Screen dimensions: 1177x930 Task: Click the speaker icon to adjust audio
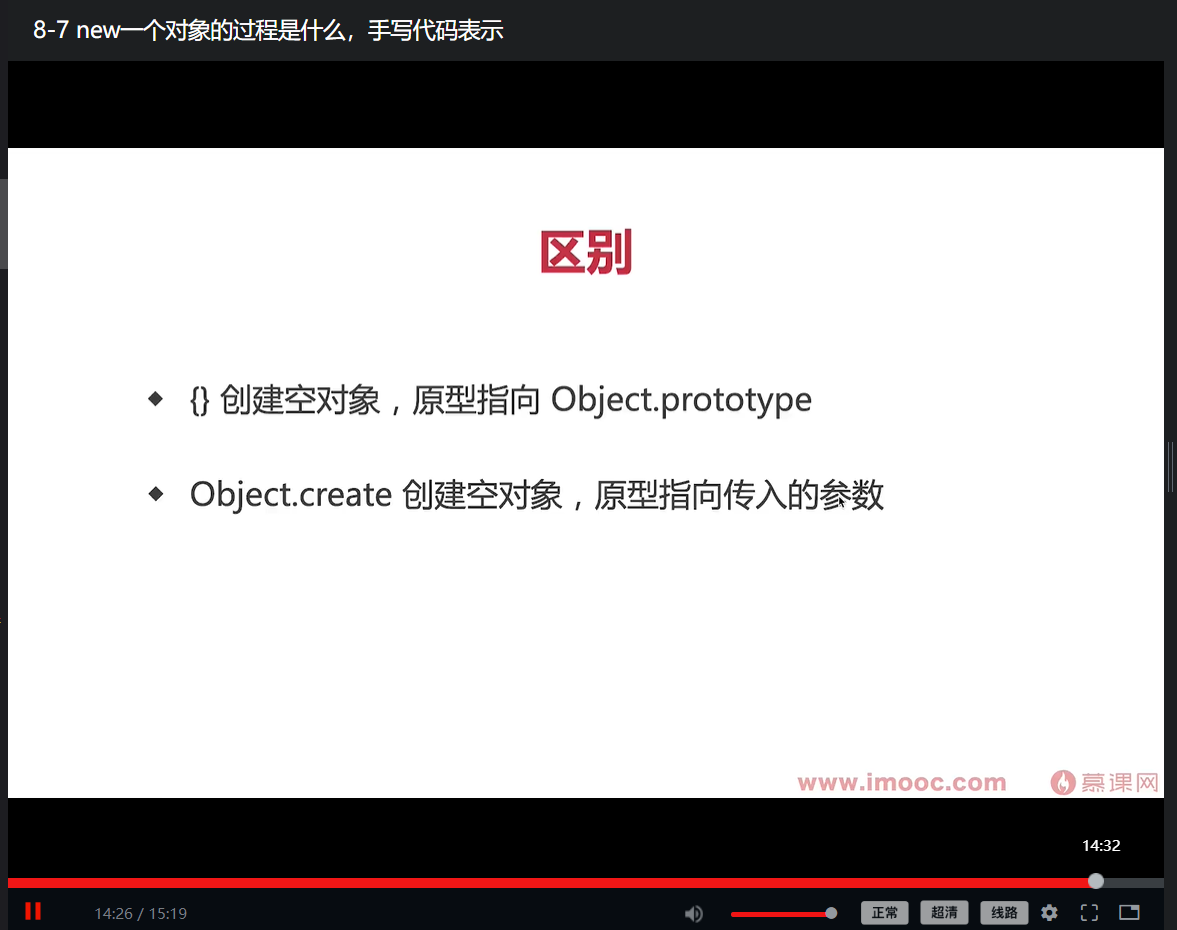point(693,913)
